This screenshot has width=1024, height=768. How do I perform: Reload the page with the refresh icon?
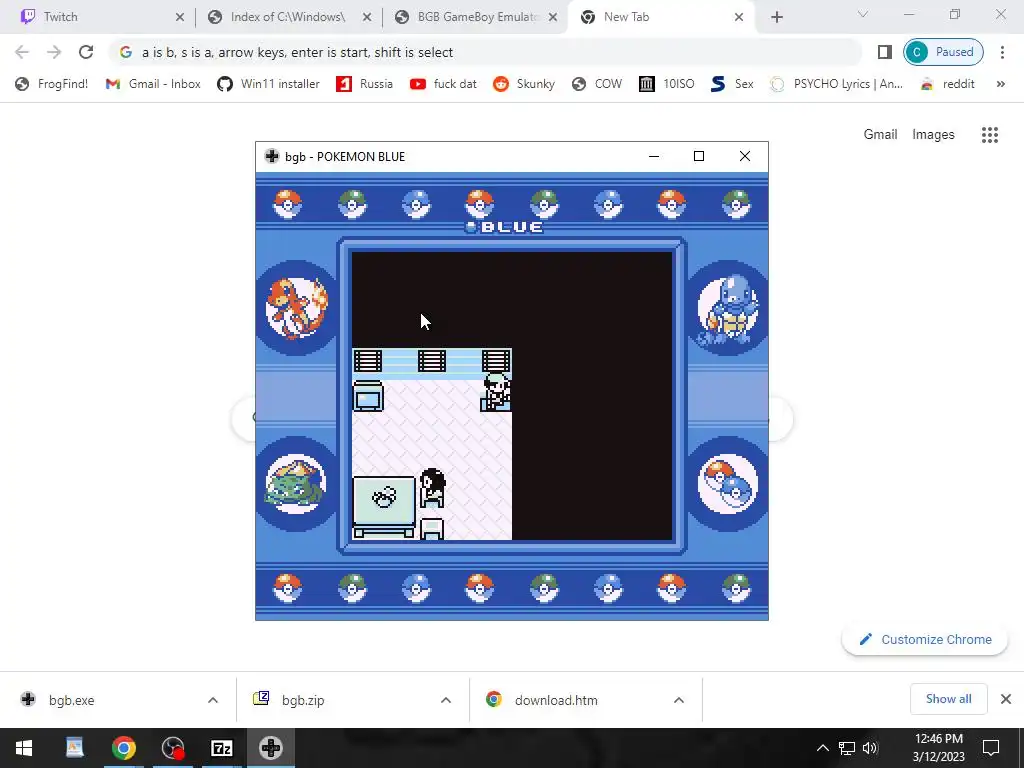click(x=86, y=52)
